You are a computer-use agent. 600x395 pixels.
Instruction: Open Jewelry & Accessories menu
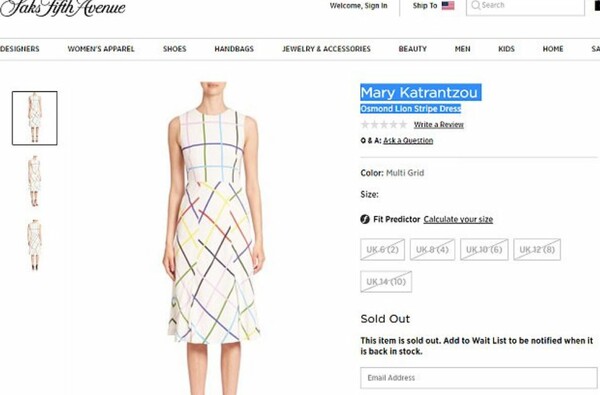coord(326,49)
